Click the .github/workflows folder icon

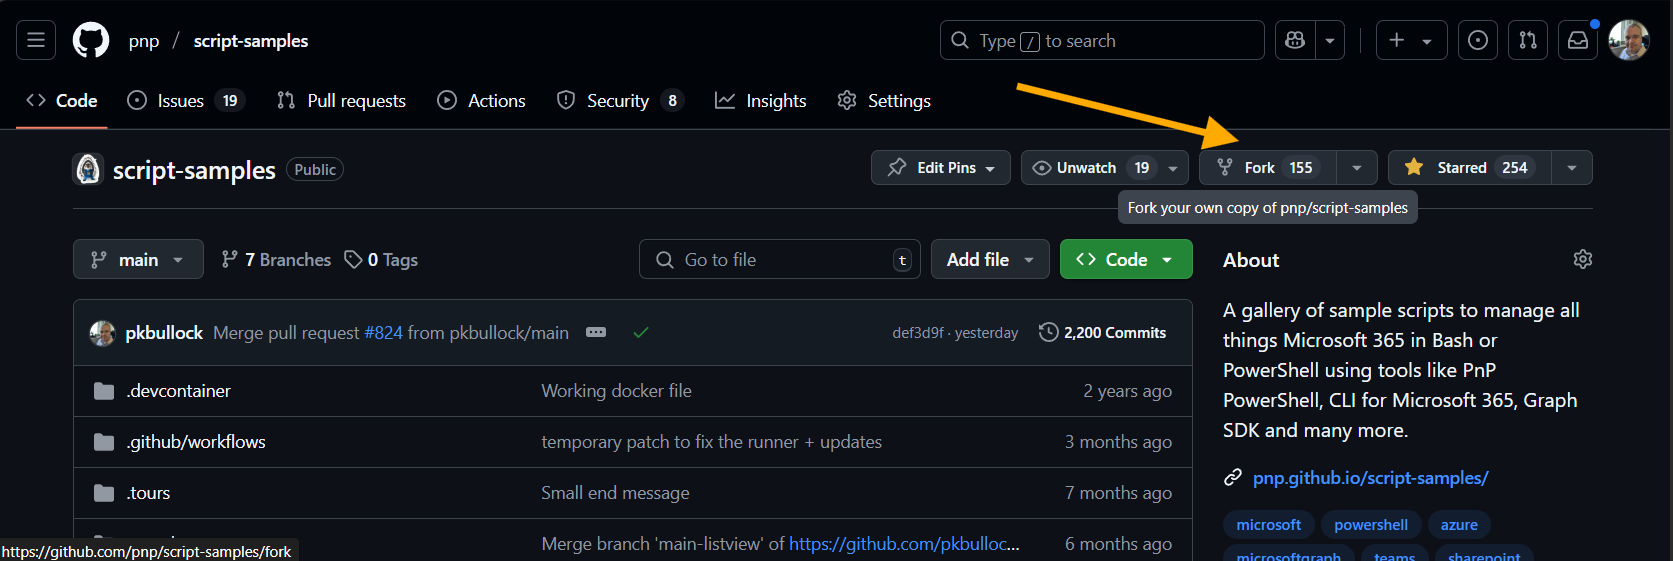pos(104,442)
